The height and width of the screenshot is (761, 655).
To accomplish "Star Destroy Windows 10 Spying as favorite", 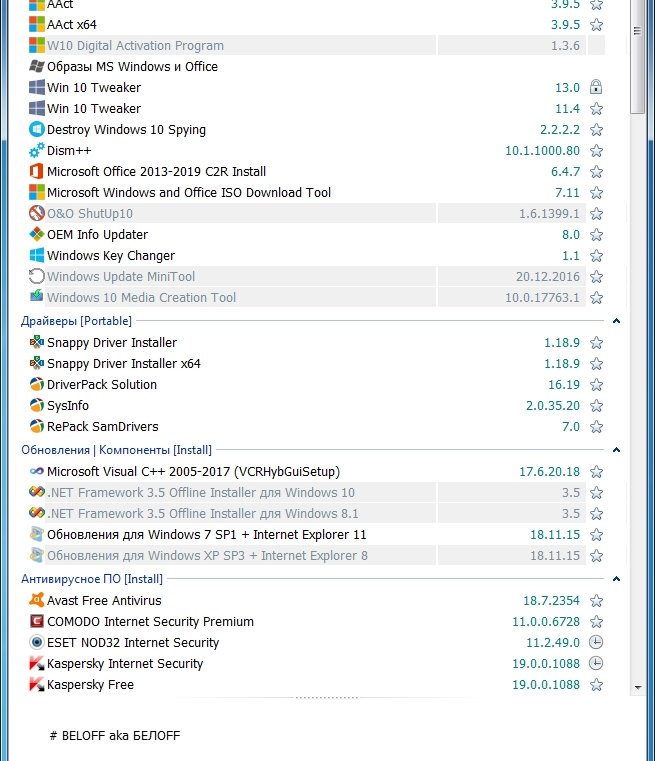I will coord(596,130).
